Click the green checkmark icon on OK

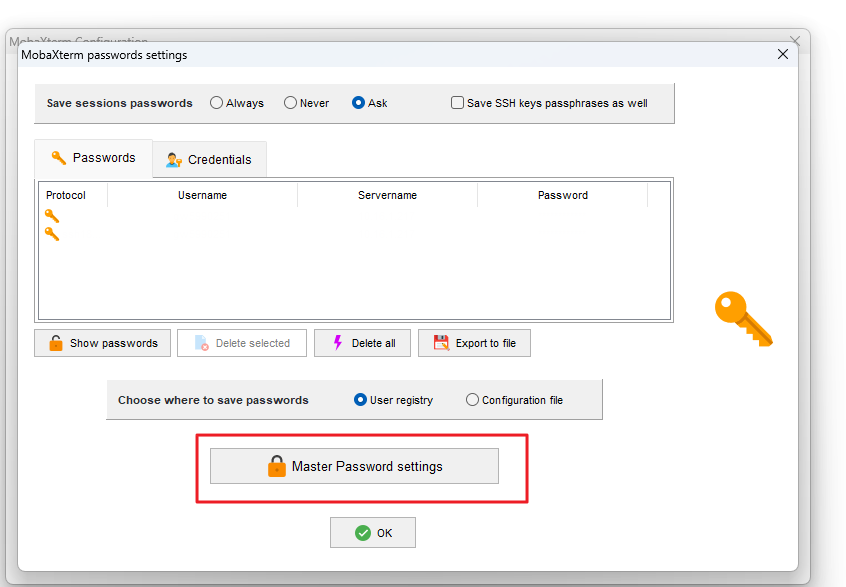(x=363, y=533)
